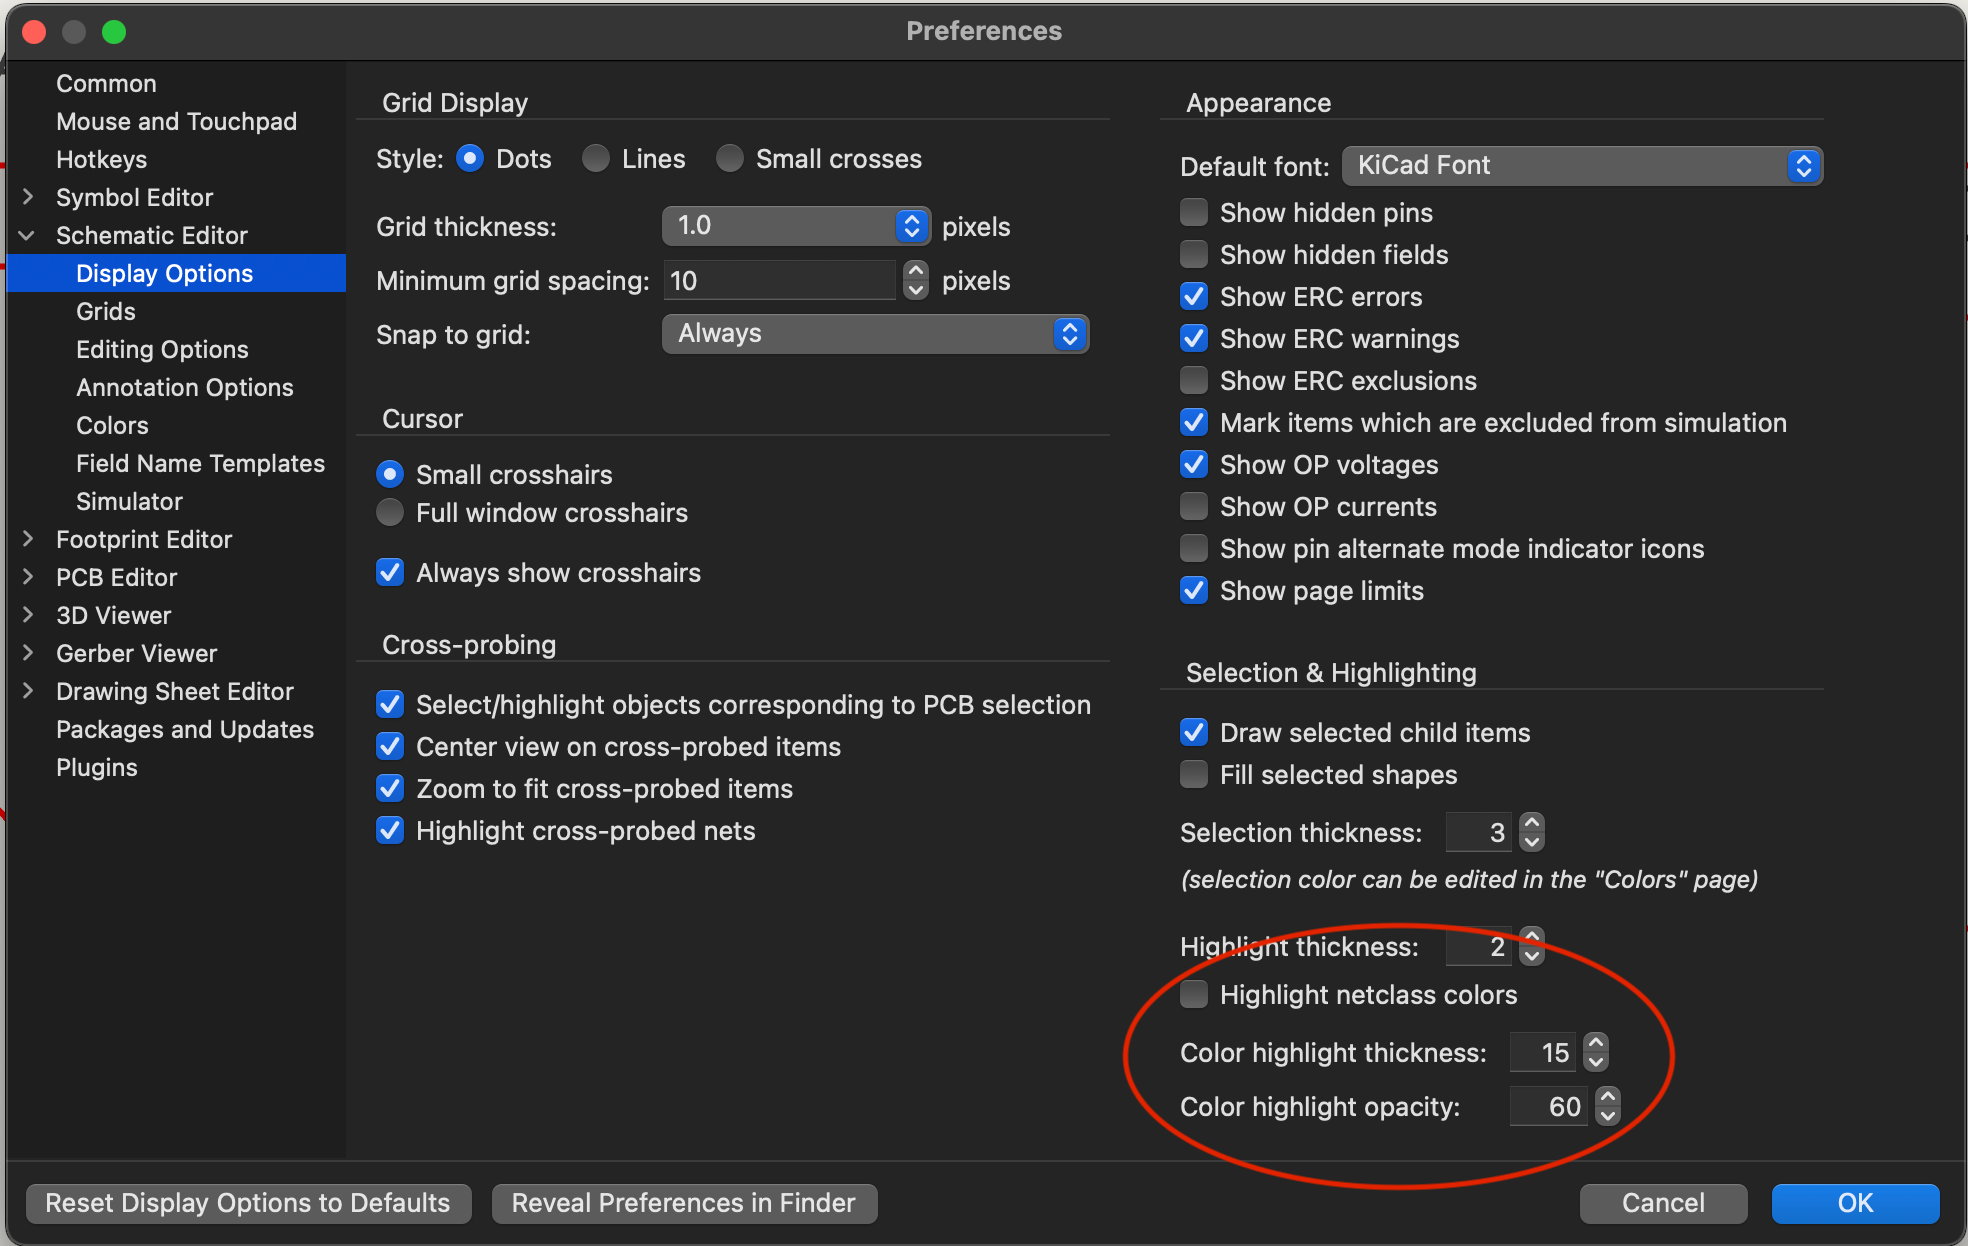Toggle Highlight cross-probed nets checkbox
The image size is (1968, 1246).
tap(390, 830)
